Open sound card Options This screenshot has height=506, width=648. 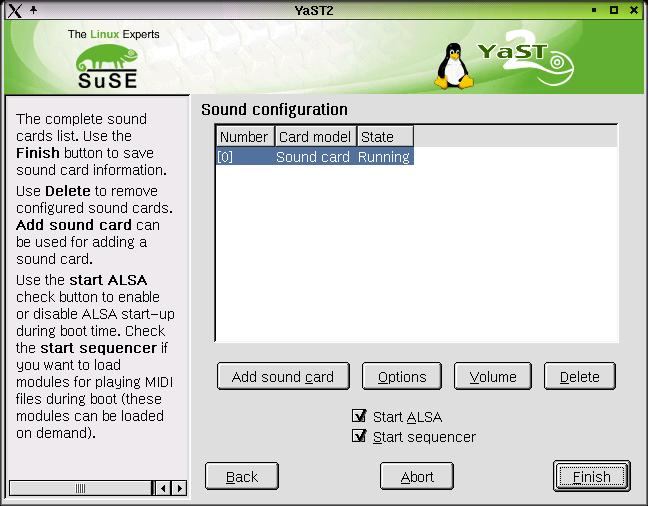(x=402, y=377)
